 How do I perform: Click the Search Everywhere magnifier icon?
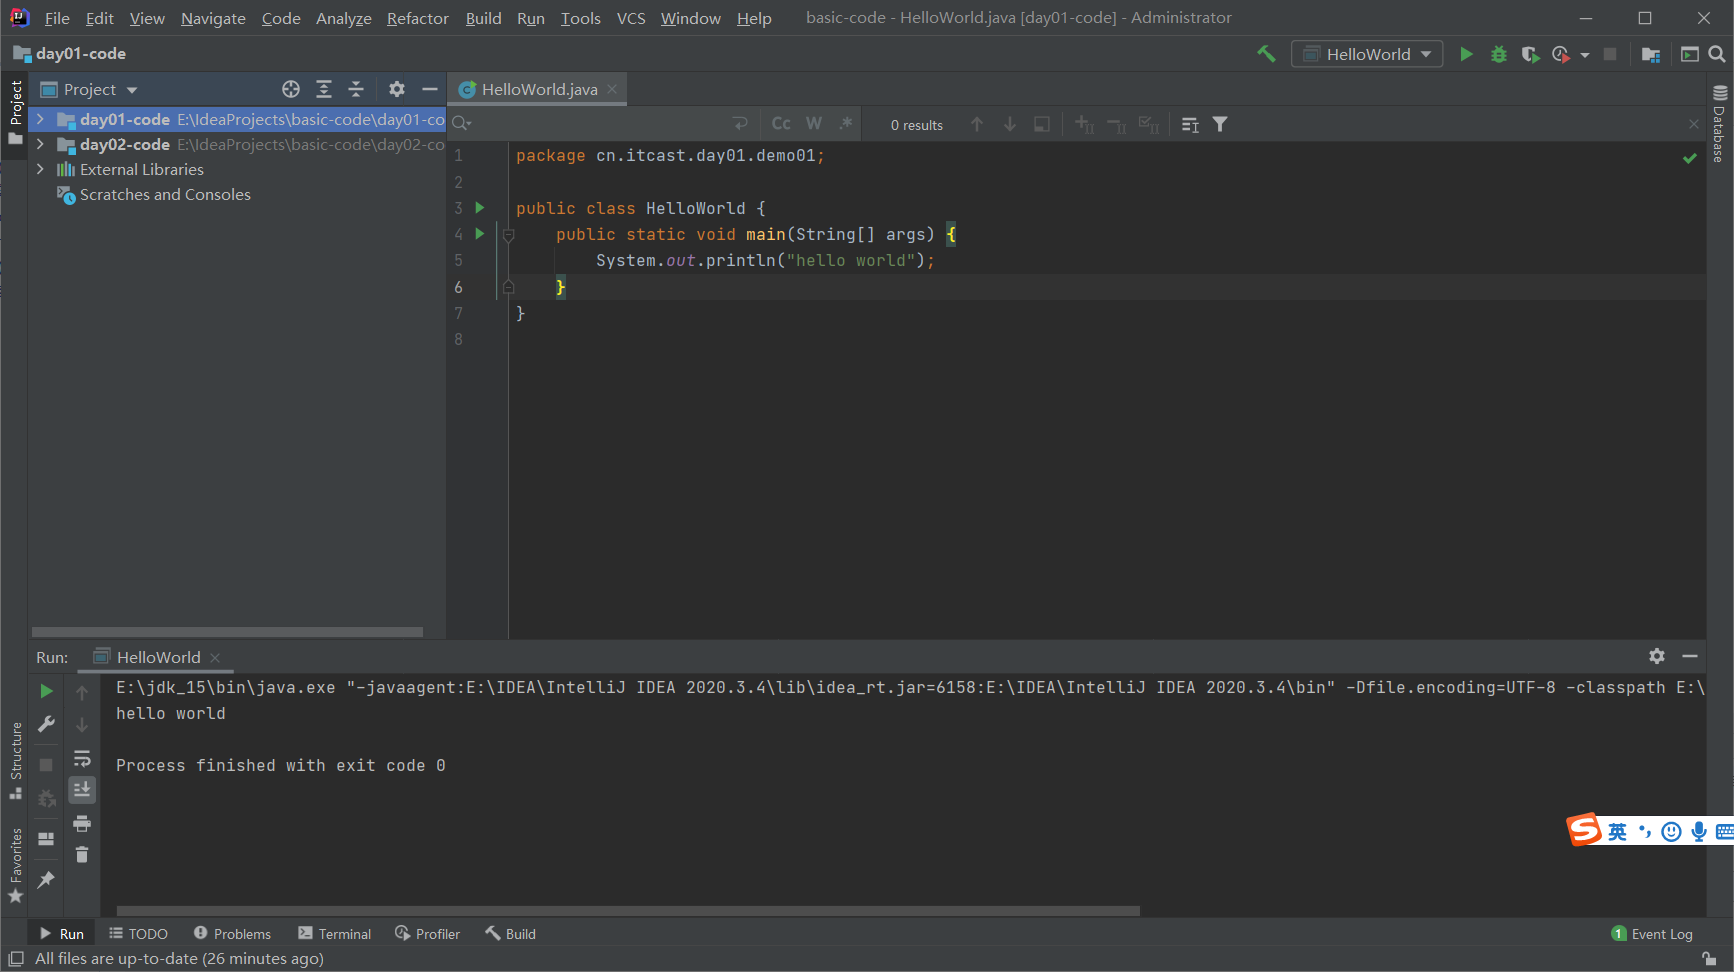coord(1717,54)
